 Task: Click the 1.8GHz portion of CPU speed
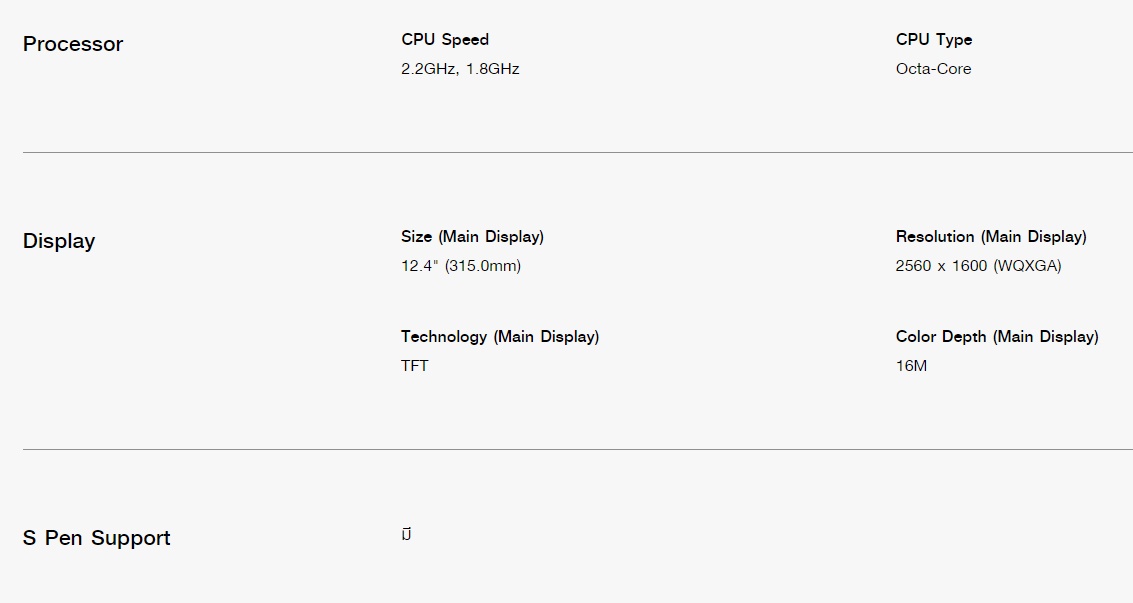click(x=493, y=69)
